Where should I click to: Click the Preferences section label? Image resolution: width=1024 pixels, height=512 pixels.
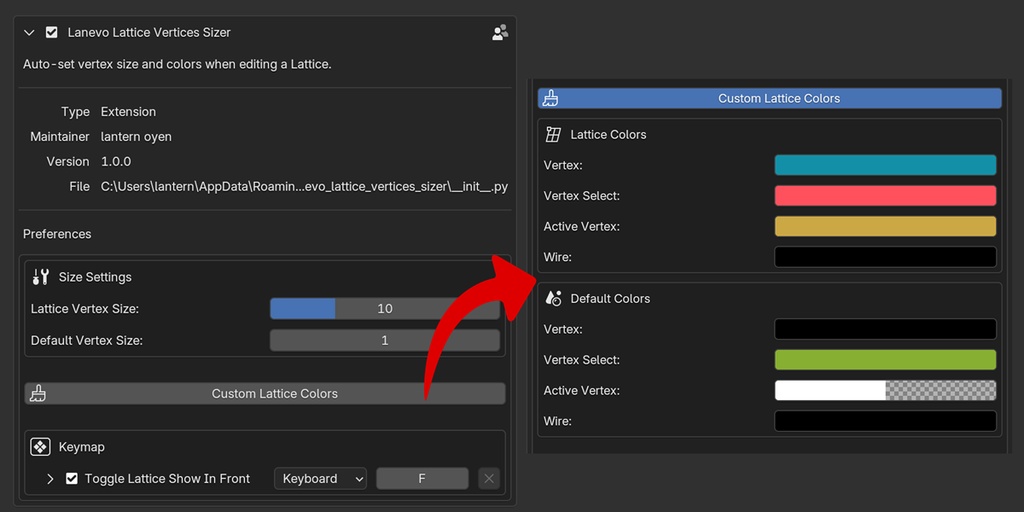click(x=57, y=234)
